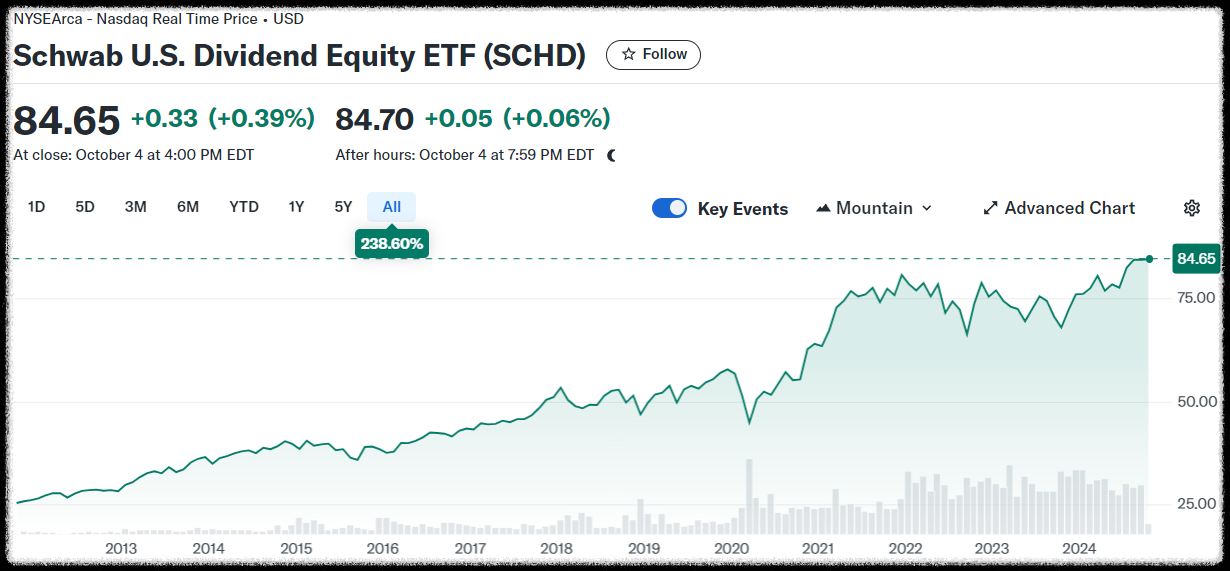Click the After hours October 4 timestamp
Screen dimensions: 1230x571
pos(465,155)
